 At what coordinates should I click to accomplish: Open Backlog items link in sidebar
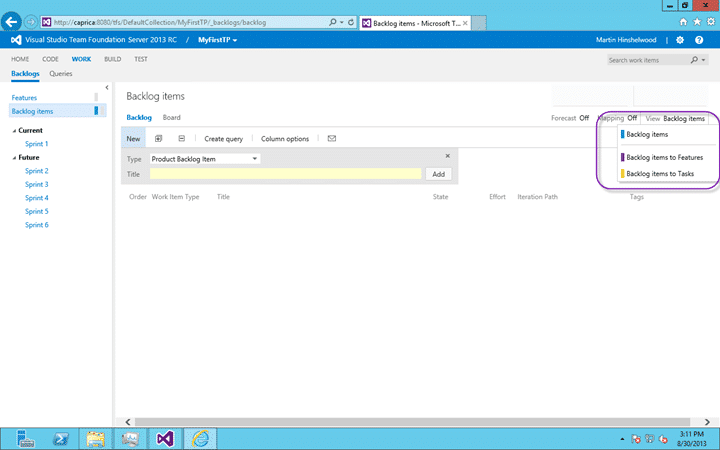pyautogui.click(x=32, y=111)
